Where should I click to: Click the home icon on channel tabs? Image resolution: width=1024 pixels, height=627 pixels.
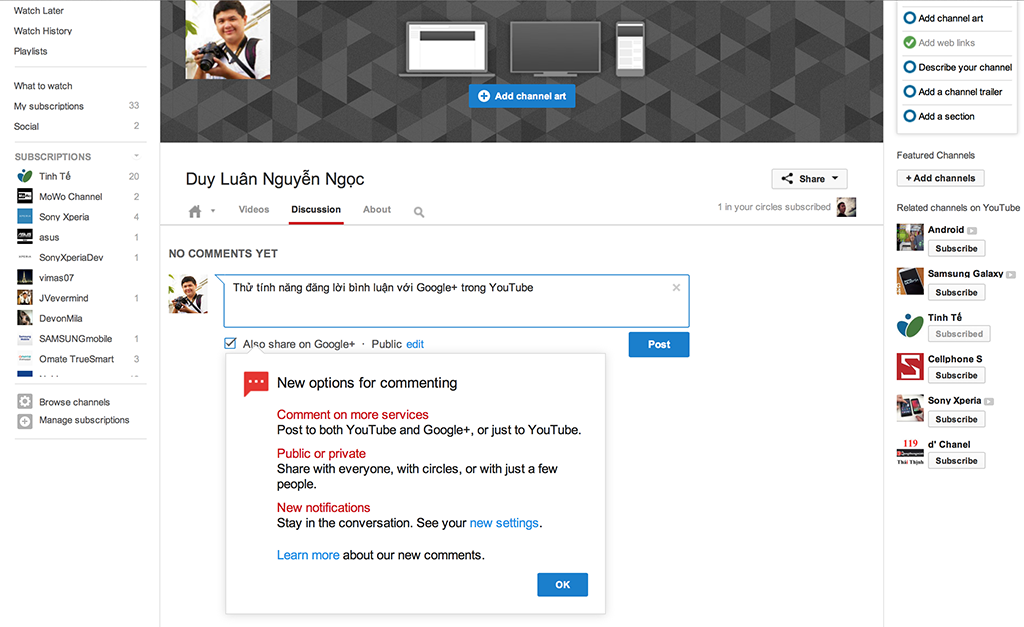195,211
